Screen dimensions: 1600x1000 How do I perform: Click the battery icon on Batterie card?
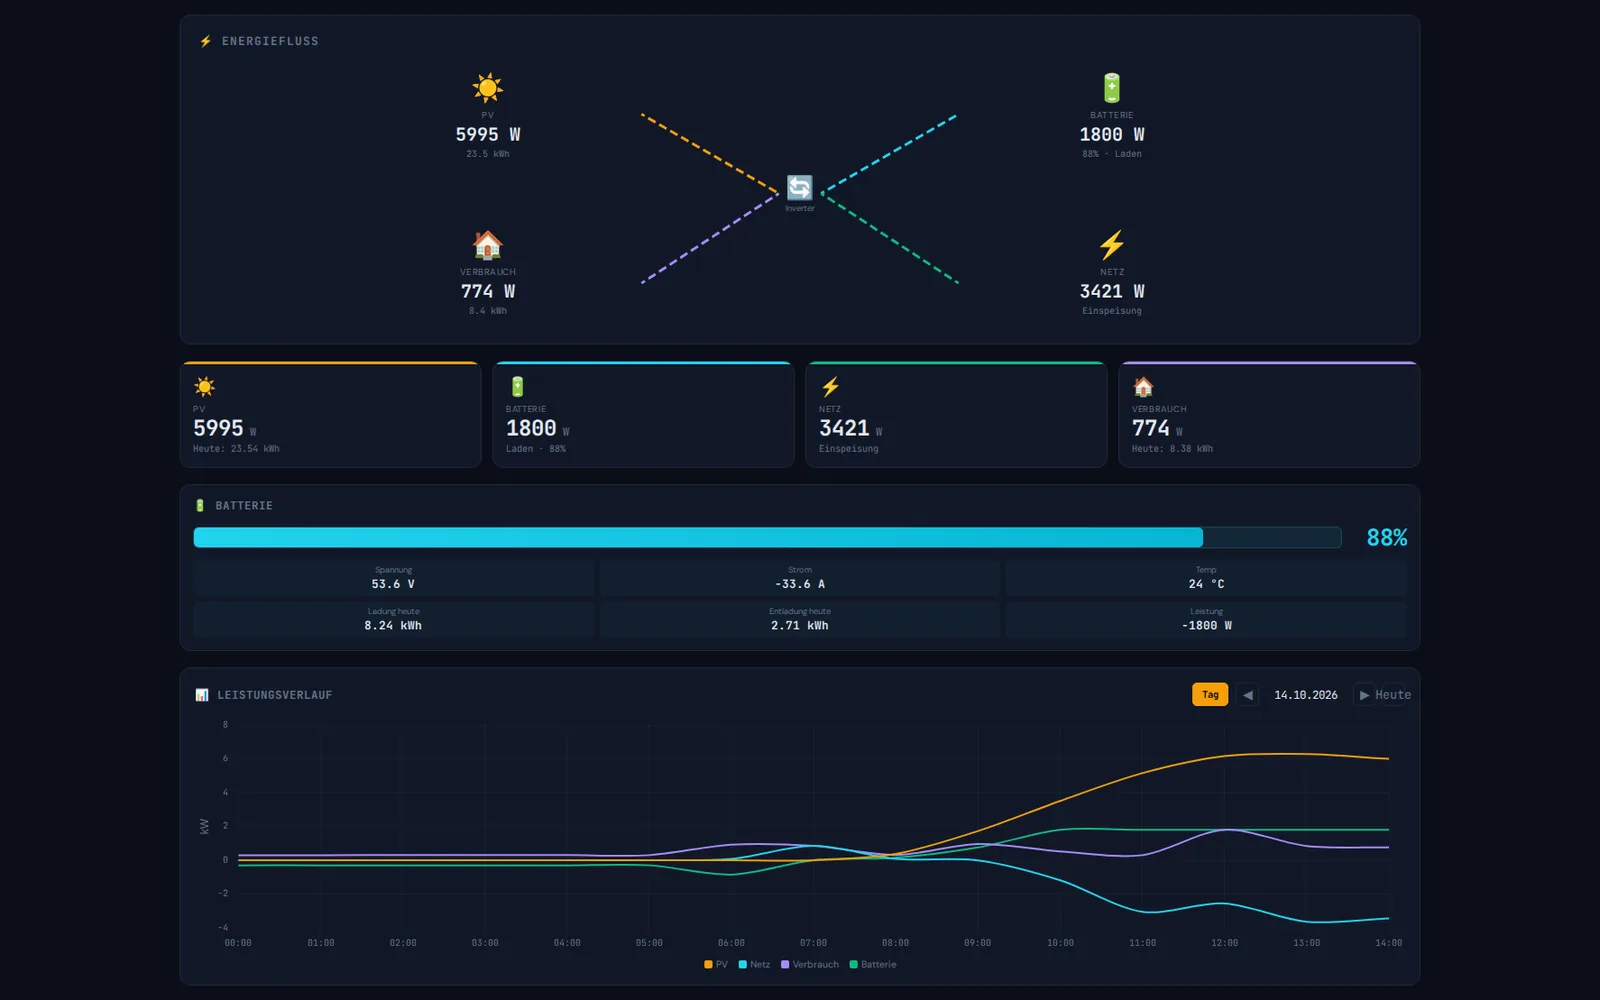pos(517,387)
